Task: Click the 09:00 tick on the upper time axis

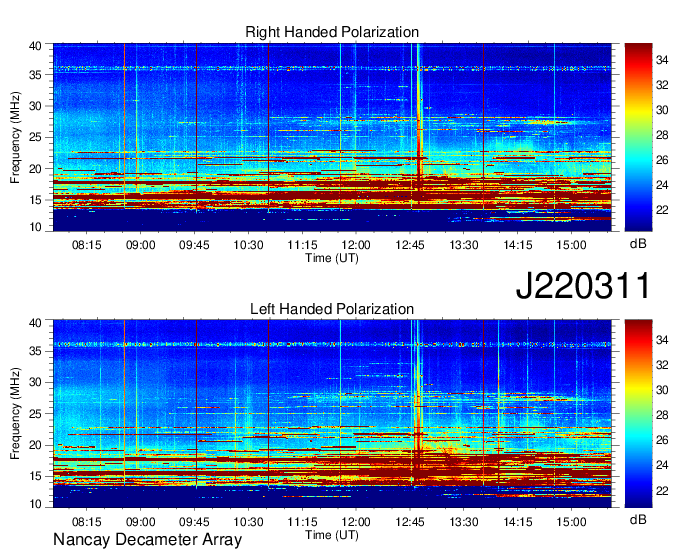Action: coord(141,245)
